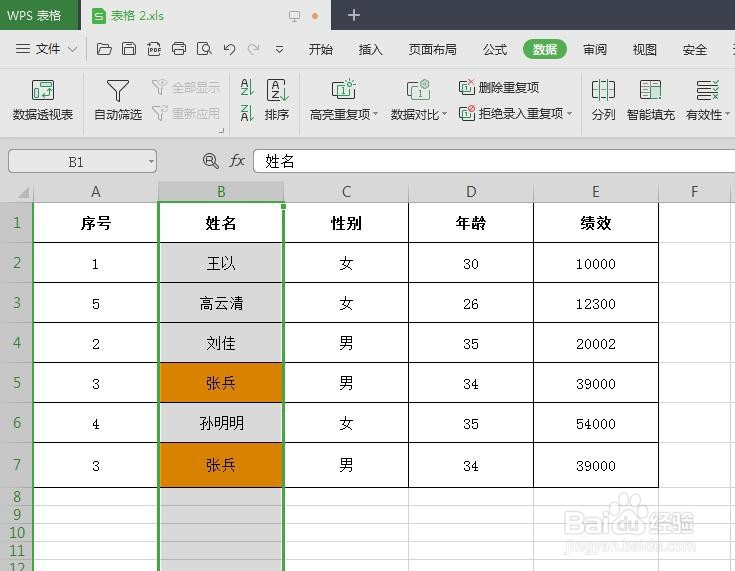
Task: Open the filter group dialog launcher
Action: pyautogui.click(x=222, y=131)
